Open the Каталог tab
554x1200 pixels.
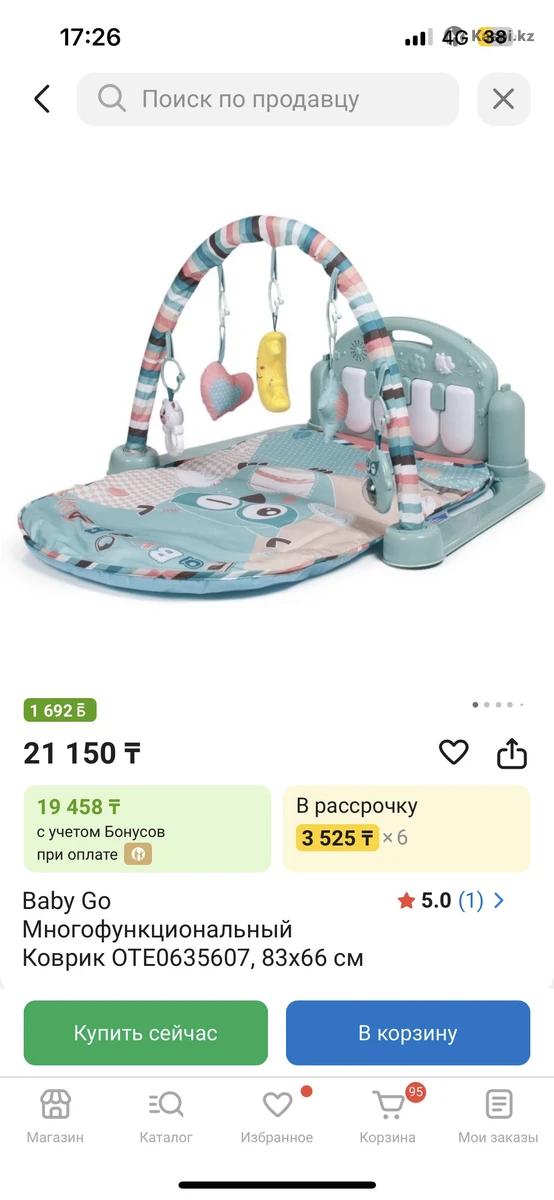[x=166, y=1117]
